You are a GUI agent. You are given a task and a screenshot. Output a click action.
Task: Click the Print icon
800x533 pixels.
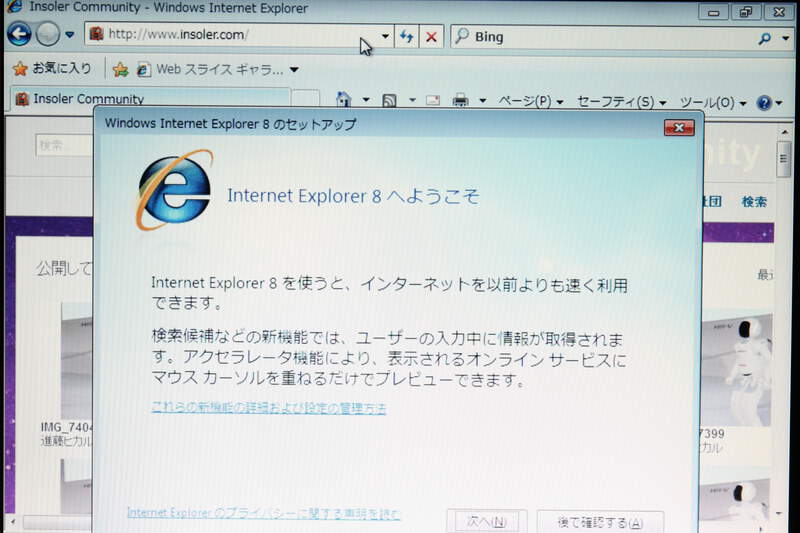coord(460,100)
